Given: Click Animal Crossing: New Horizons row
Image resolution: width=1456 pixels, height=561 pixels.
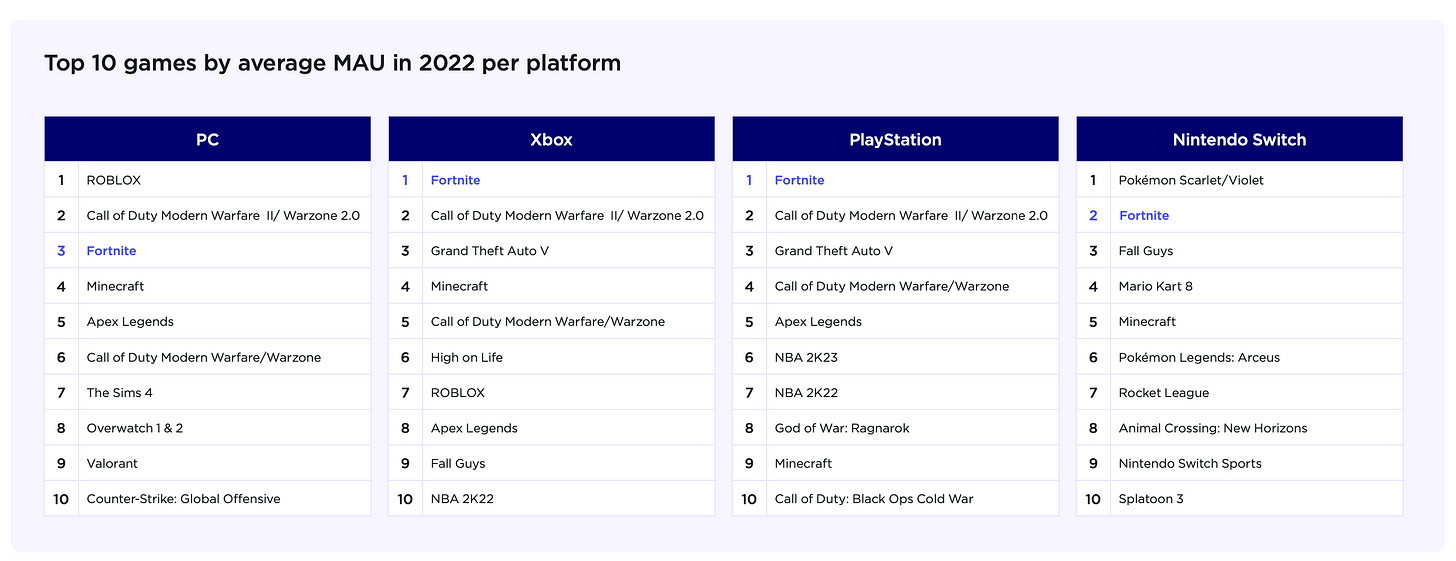Looking at the screenshot, I should click(1212, 428).
